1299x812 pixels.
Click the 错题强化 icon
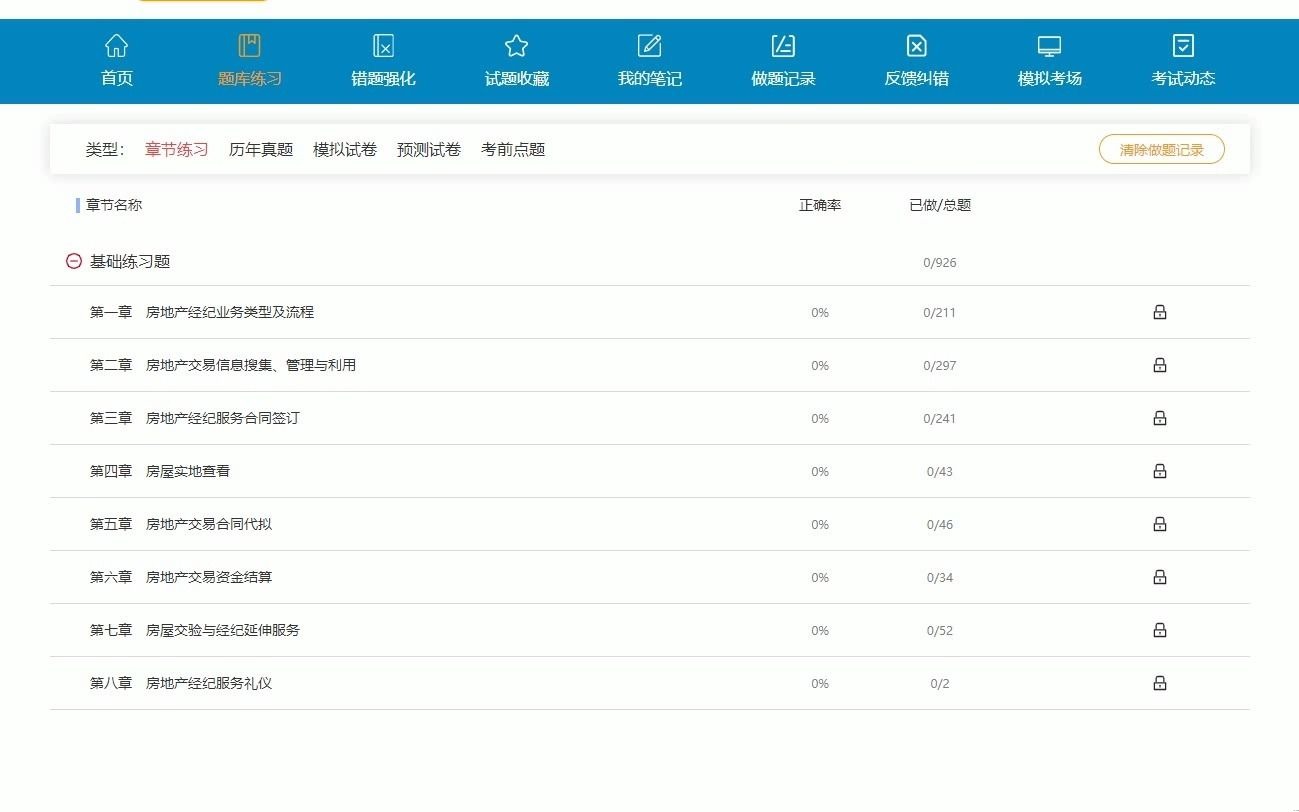tap(383, 45)
